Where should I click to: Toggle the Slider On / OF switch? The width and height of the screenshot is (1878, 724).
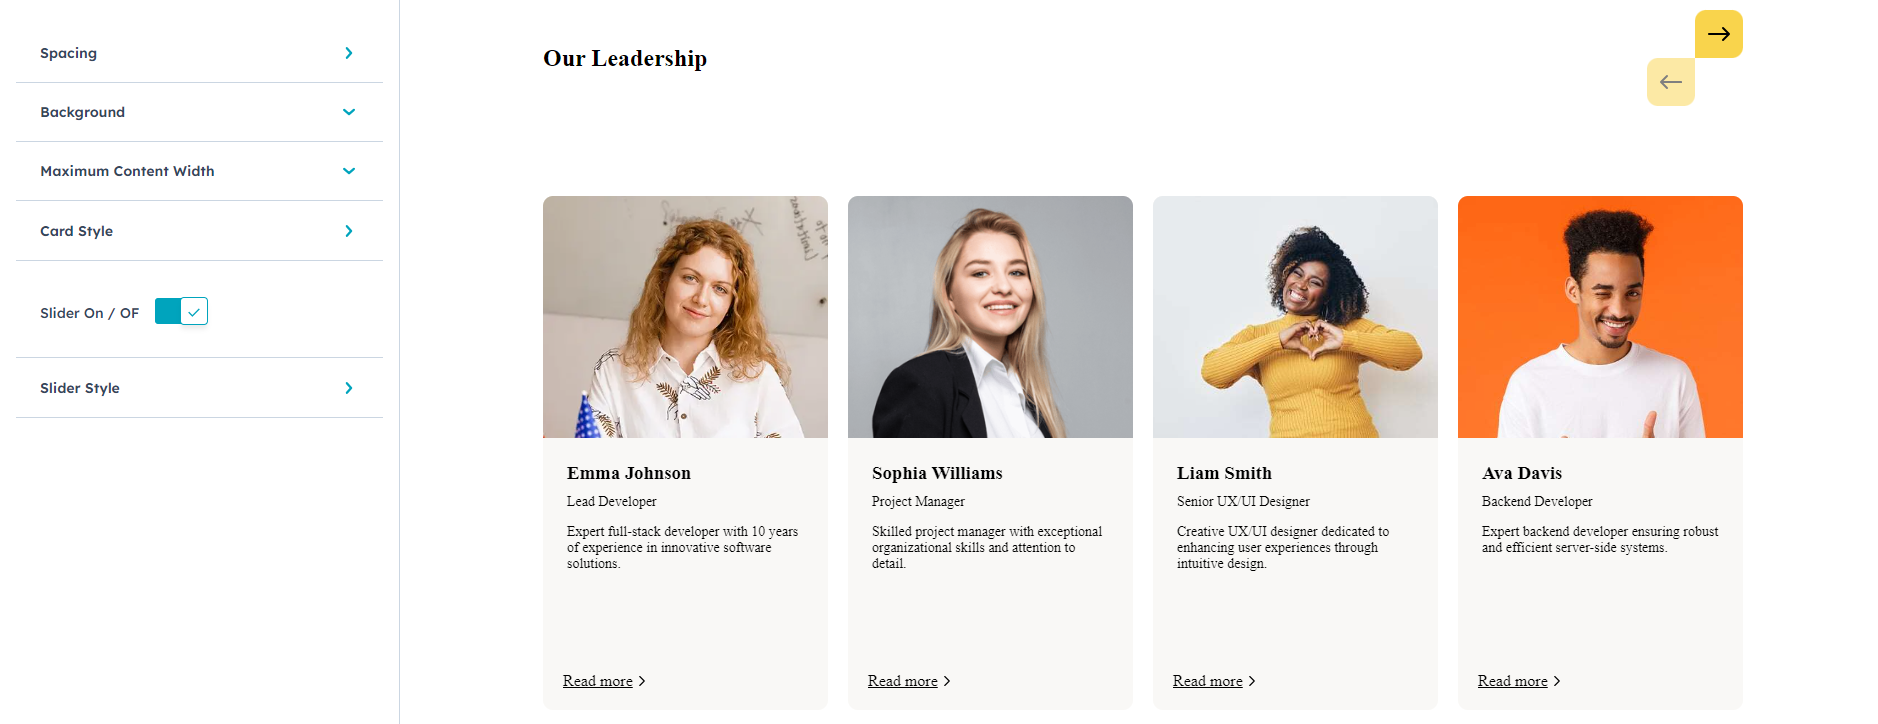(x=181, y=312)
